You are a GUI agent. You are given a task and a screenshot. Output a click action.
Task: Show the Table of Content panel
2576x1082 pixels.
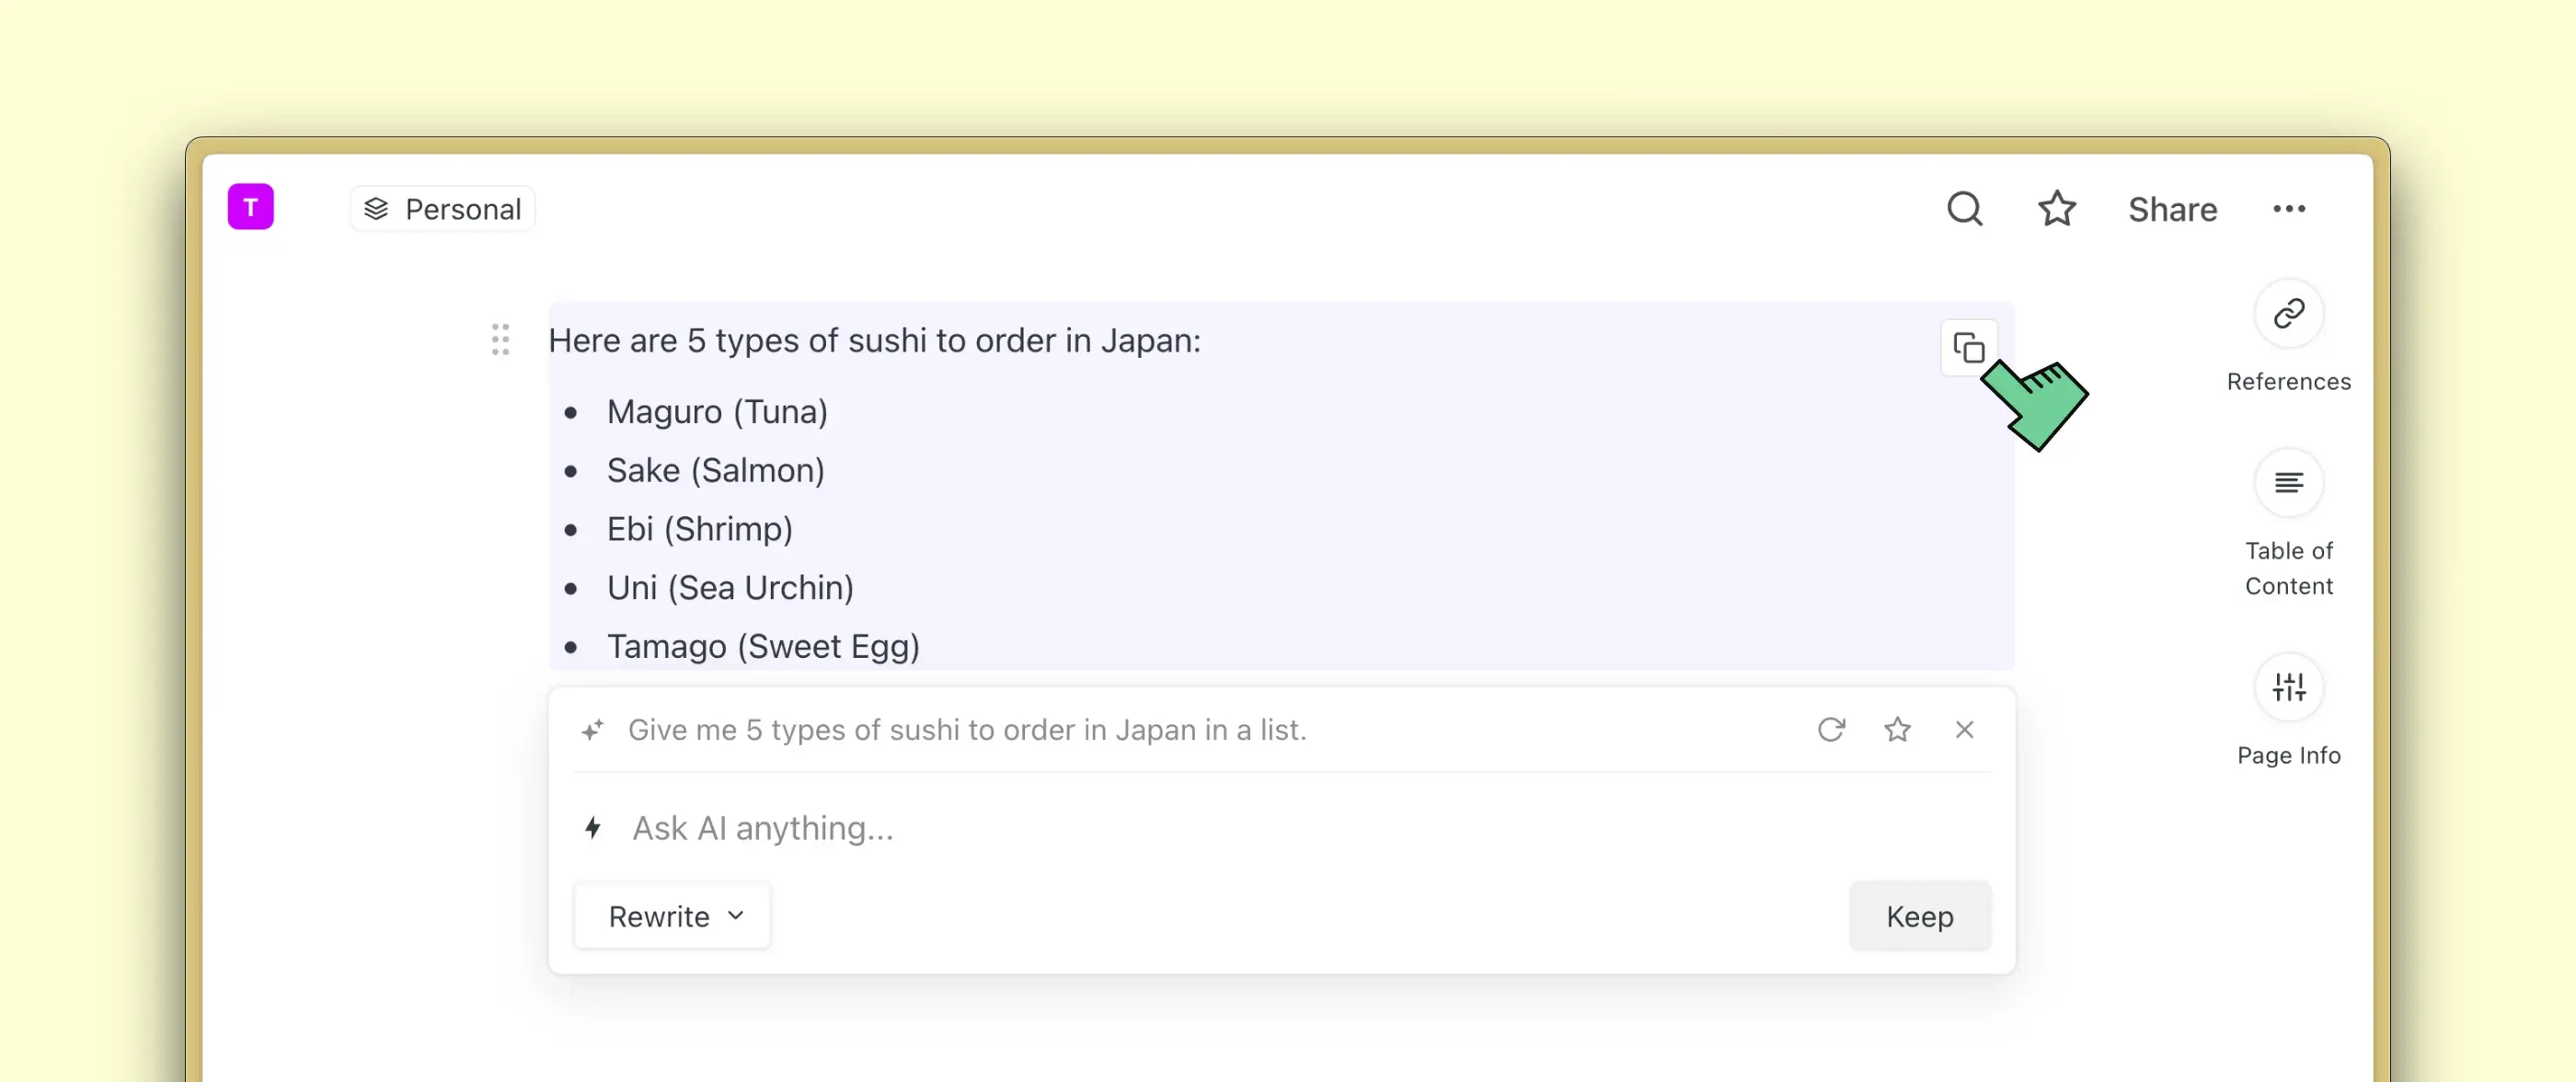click(x=2288, y=483)
